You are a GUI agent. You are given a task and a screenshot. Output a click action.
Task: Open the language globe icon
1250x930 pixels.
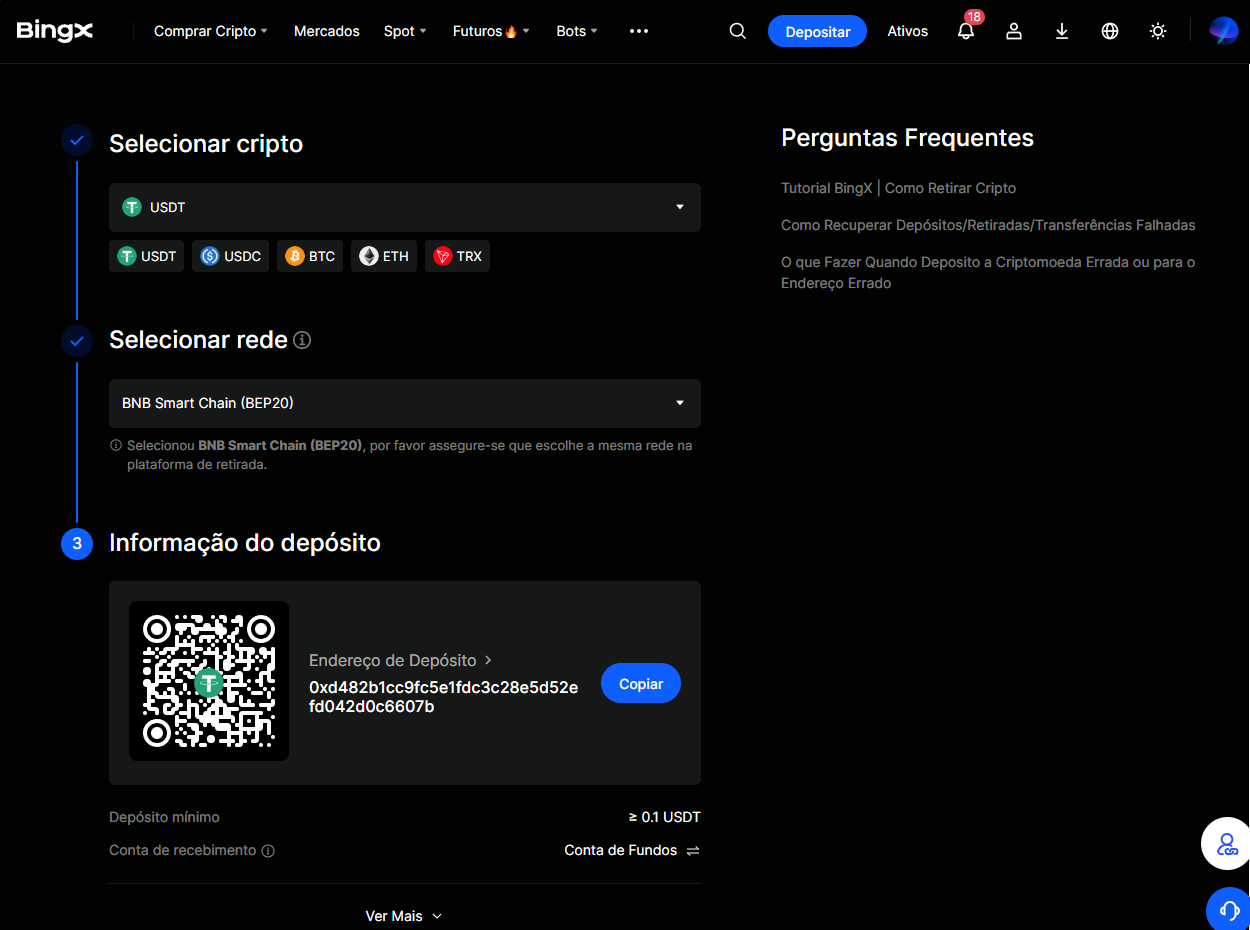[1110, 31]
